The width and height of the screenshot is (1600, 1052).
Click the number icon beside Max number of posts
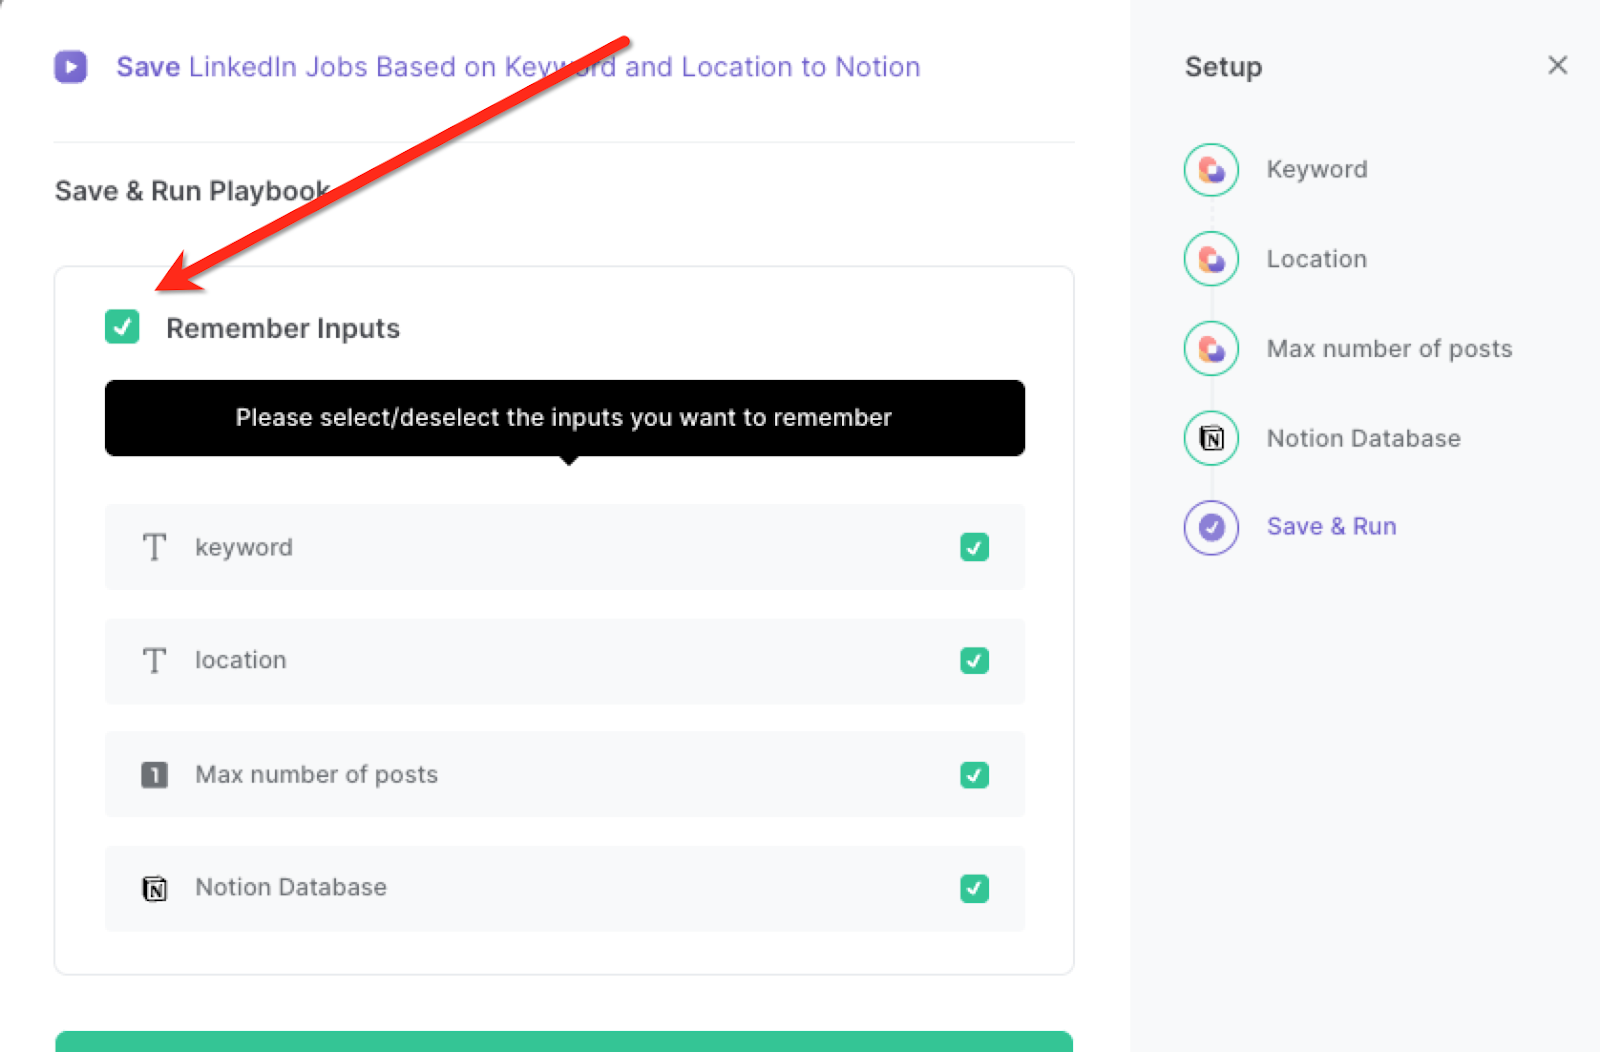154,774
